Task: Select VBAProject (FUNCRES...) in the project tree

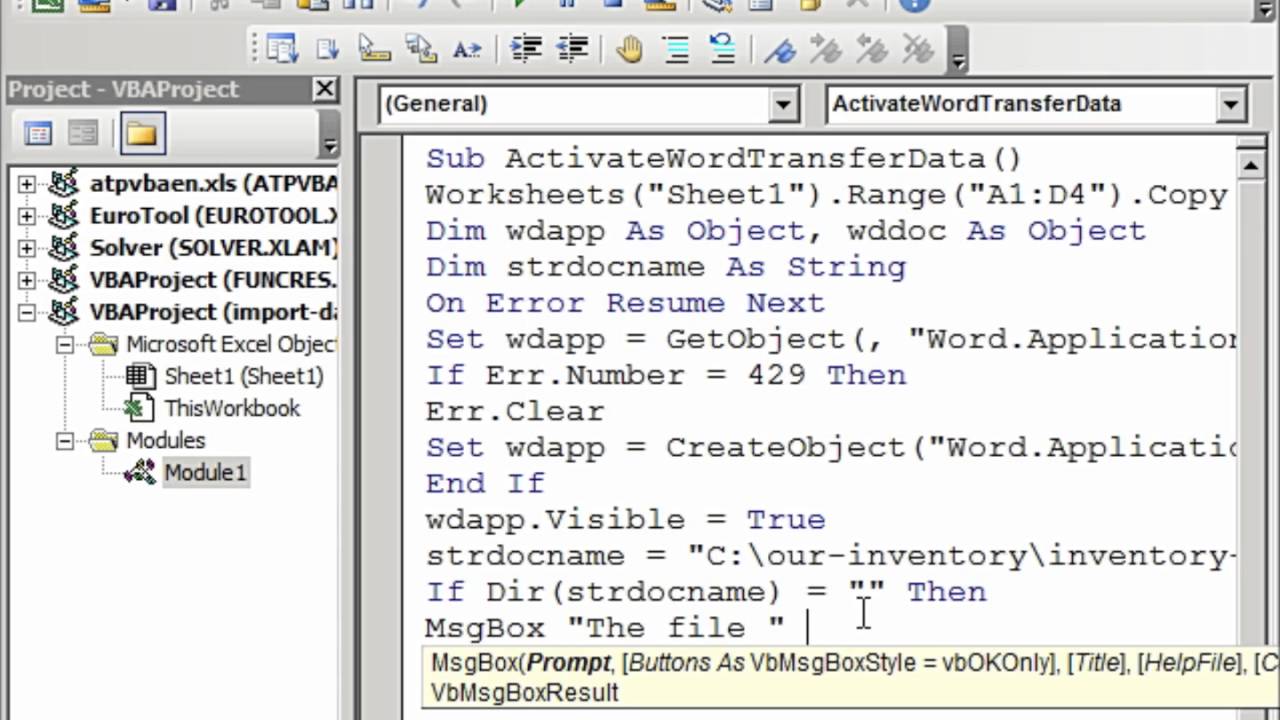Action: click(x=213, y=280)
